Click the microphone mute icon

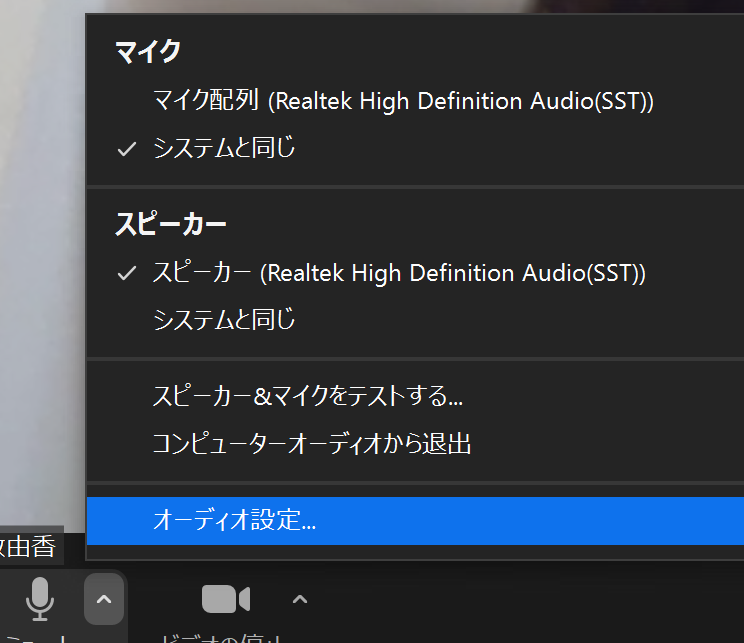tap(40, 599)
